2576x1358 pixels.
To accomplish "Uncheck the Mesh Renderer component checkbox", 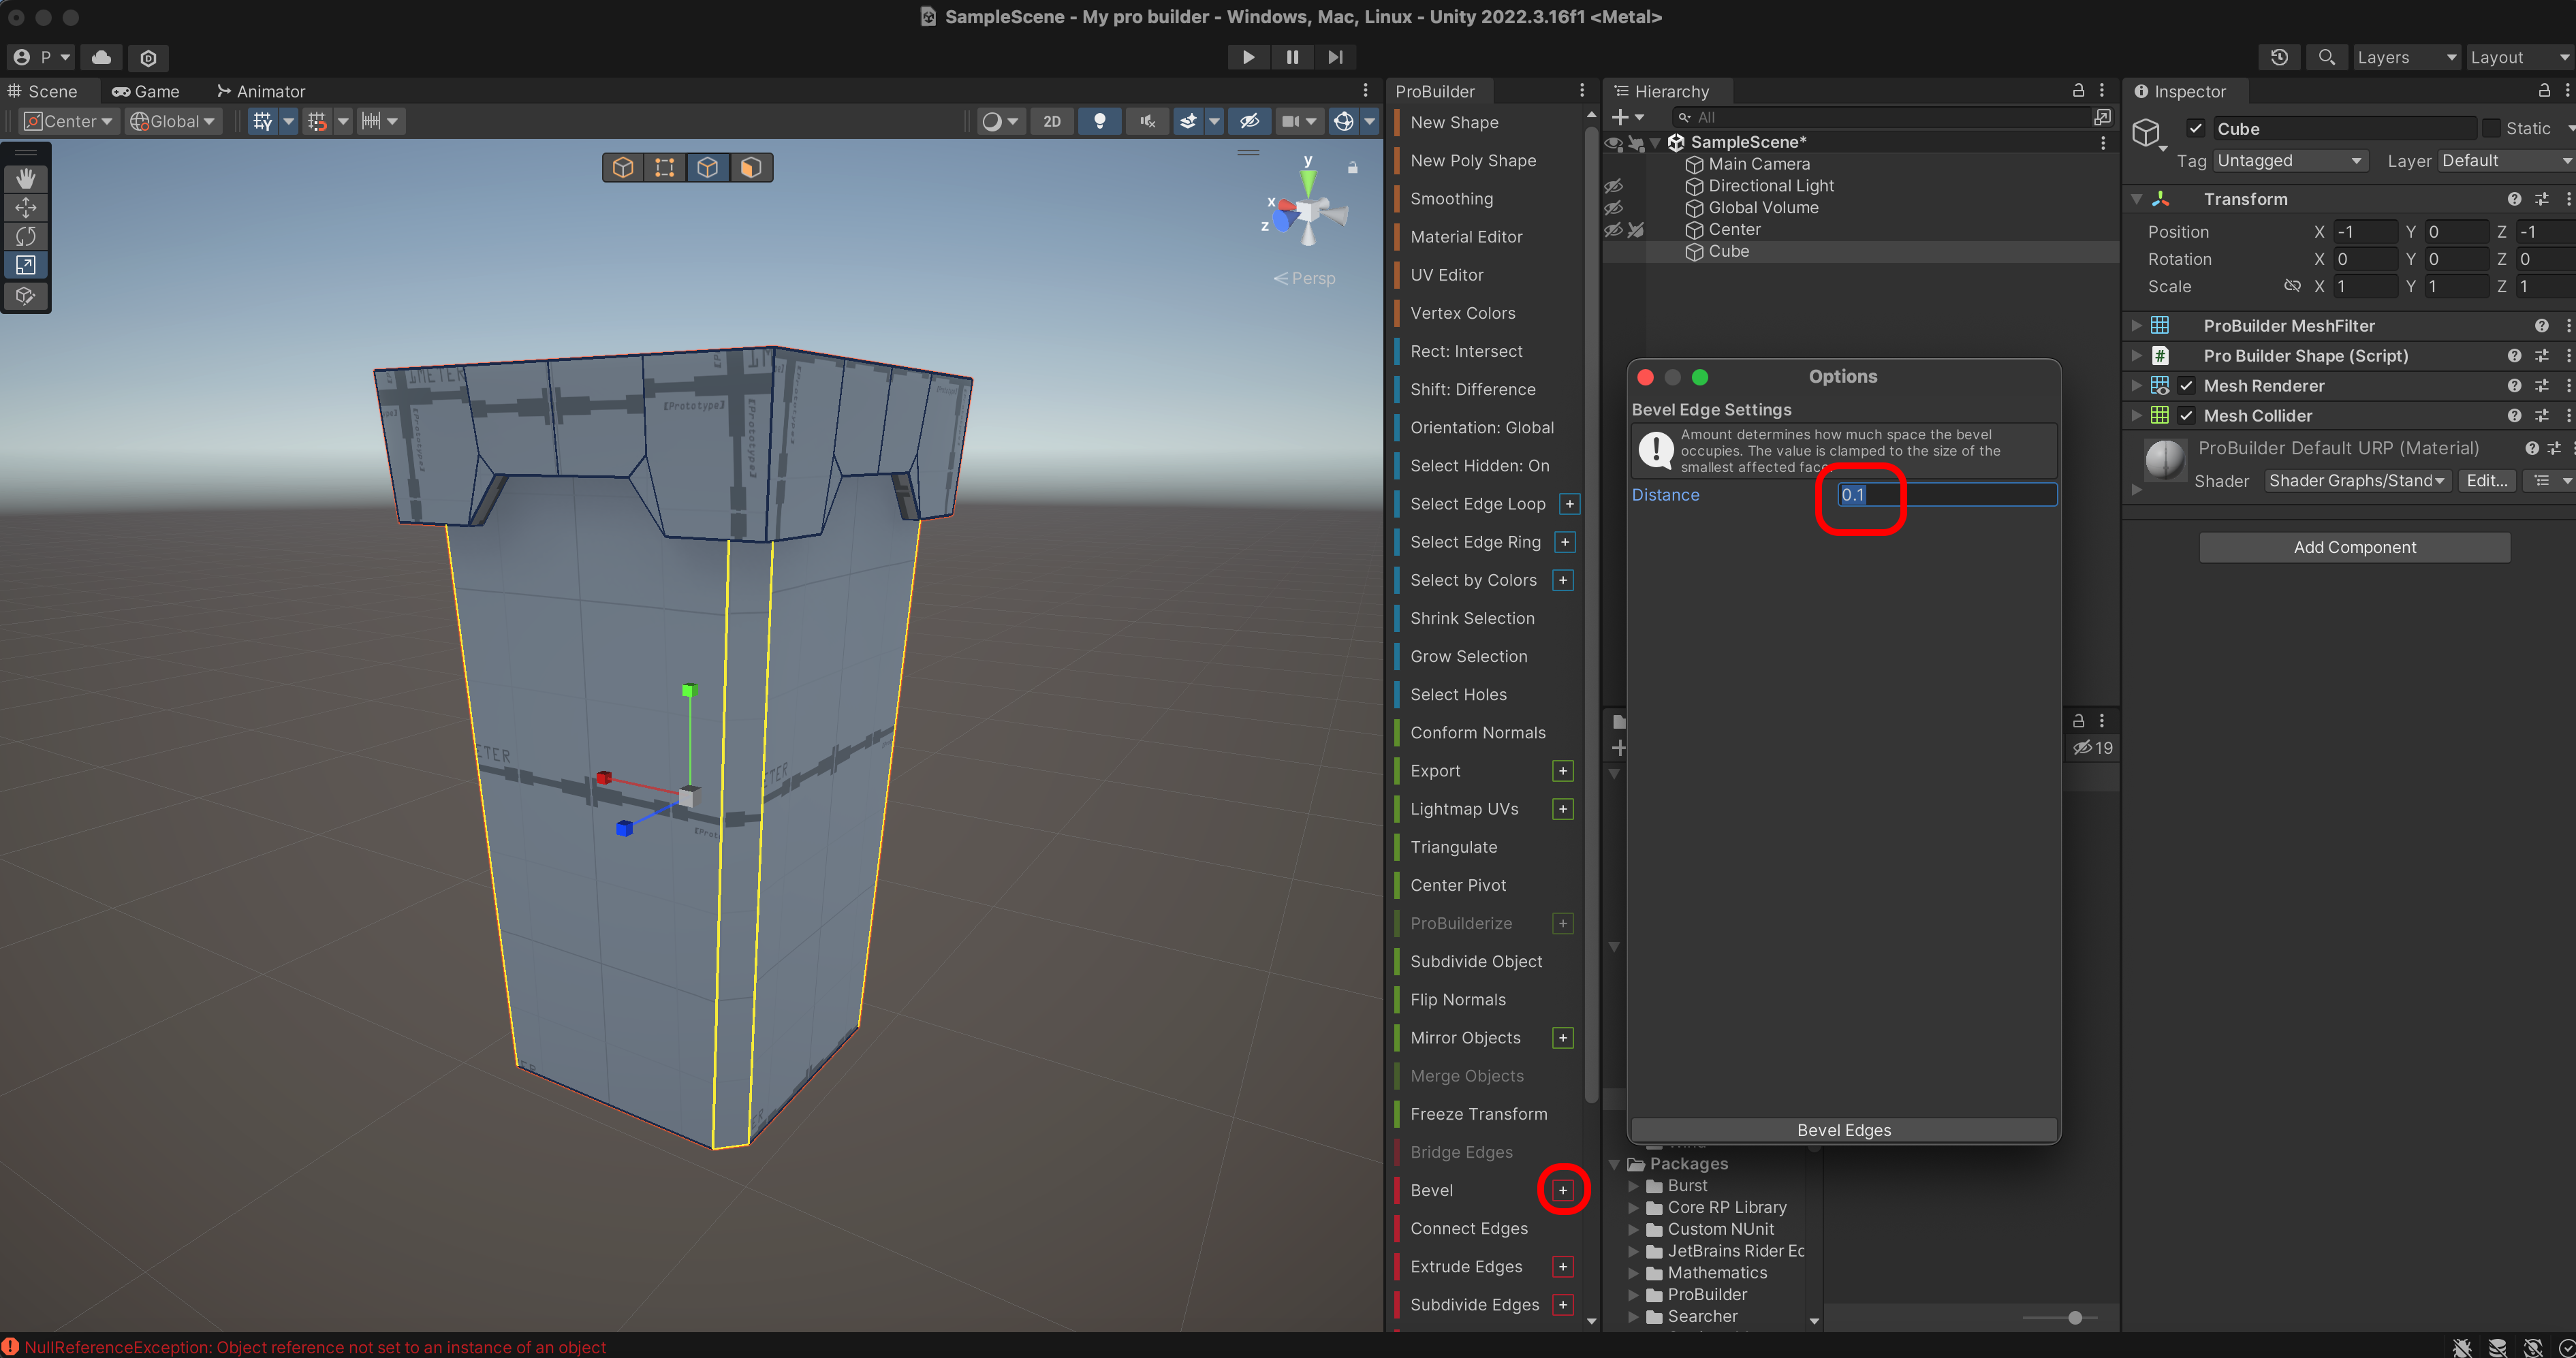I will (2187, 386).
